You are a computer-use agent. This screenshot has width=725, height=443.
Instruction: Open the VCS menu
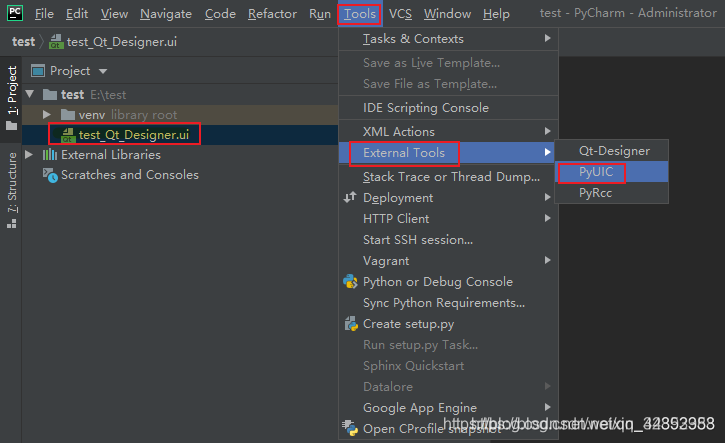400,14
